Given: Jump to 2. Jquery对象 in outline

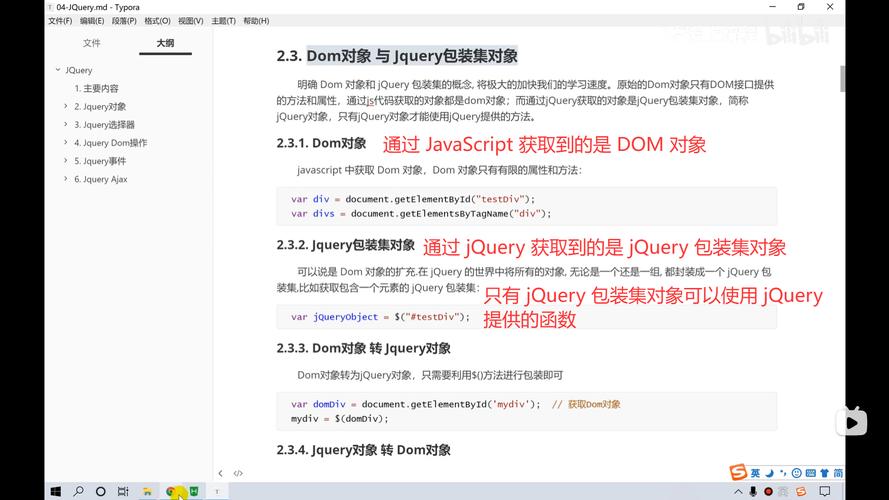Looking at the screenshot, I should pyautogui.click(x=100, y=107).
